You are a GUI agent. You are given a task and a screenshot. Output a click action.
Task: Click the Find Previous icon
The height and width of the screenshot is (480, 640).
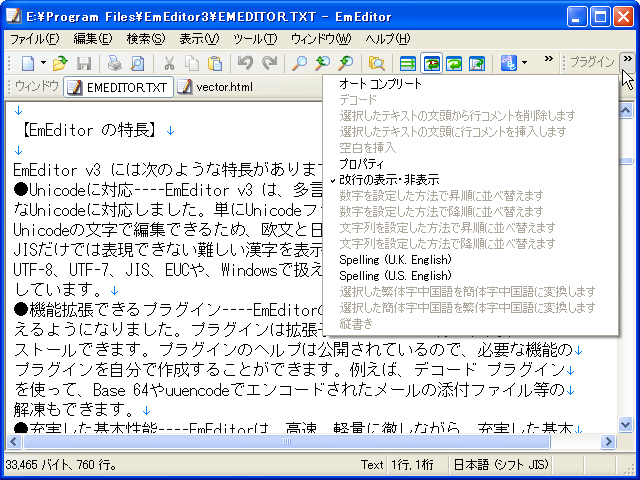click(323, 63)
